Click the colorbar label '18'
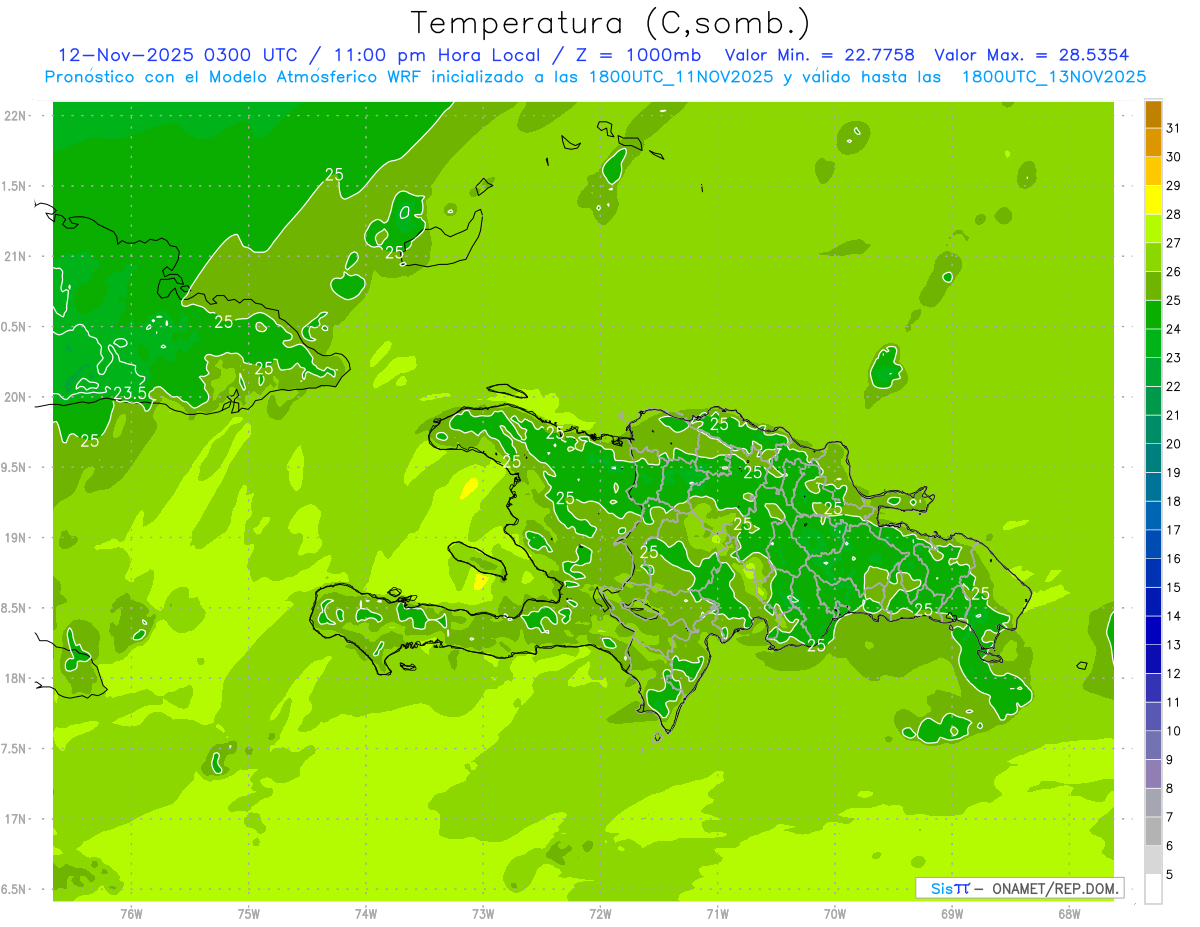 tap(1173, 501)
